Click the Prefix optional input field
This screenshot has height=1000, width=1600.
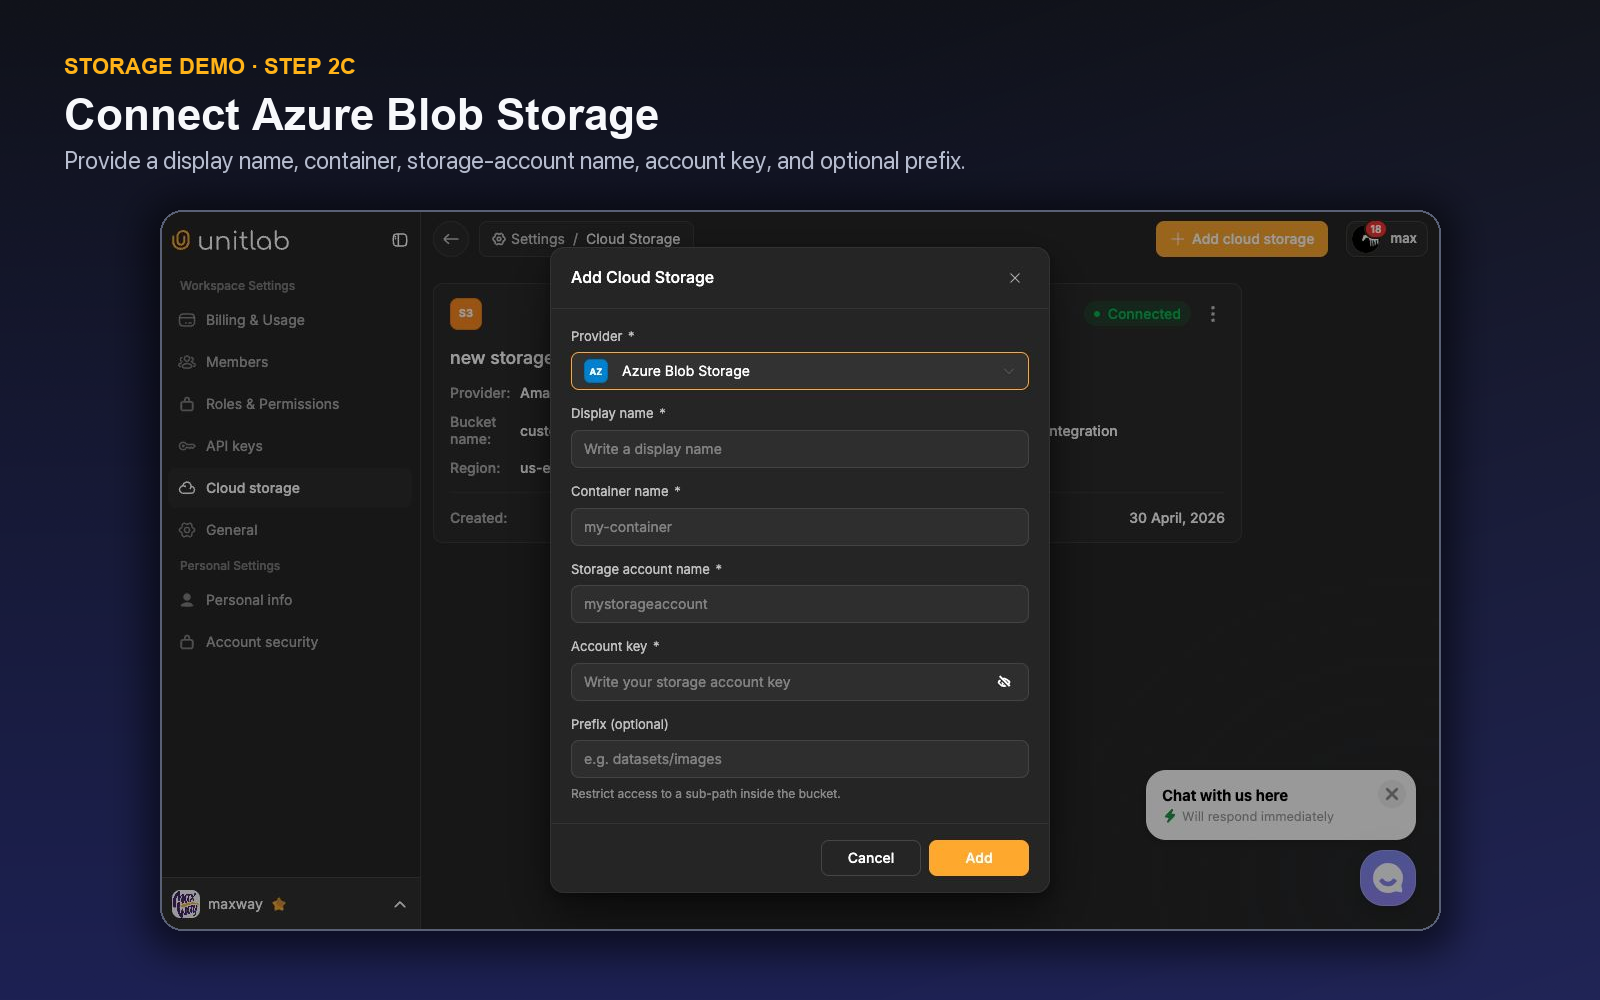pos(800,759)
